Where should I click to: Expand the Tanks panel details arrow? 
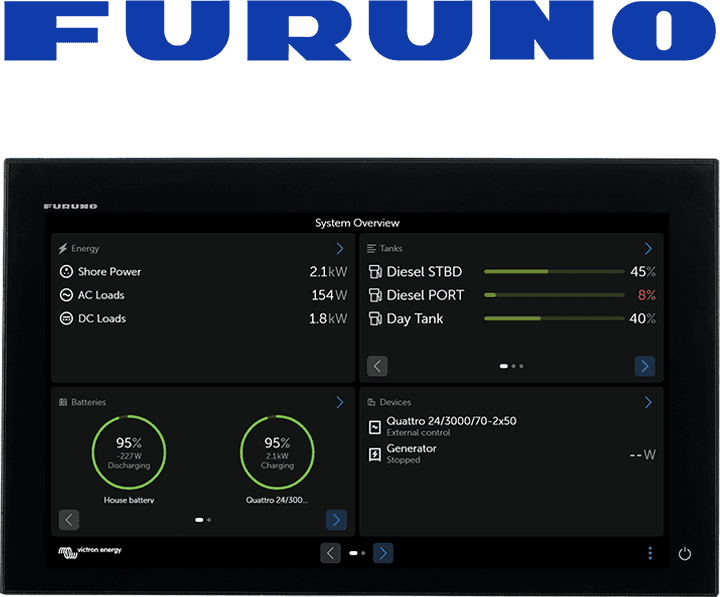point(648,248)
